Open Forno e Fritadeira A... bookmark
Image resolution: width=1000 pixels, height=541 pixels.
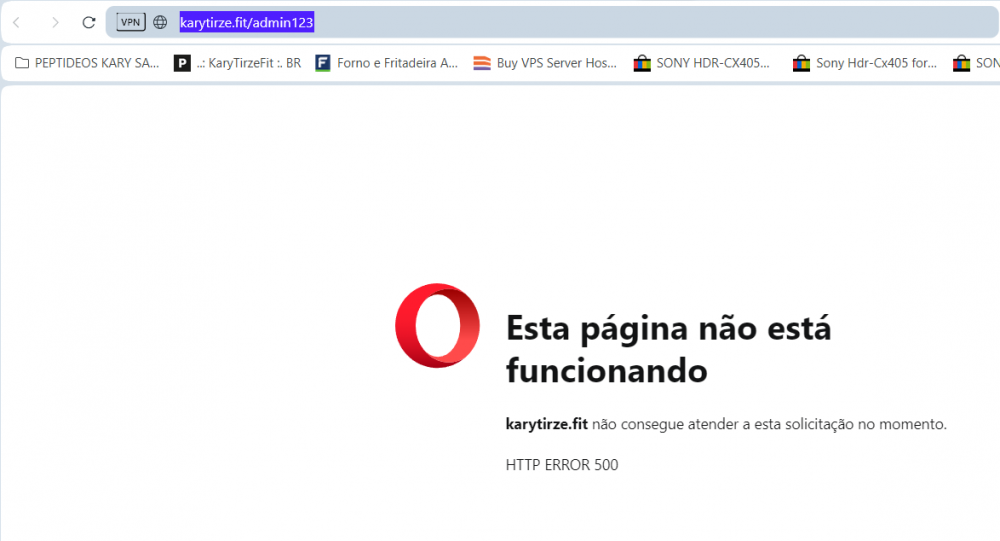387,63
